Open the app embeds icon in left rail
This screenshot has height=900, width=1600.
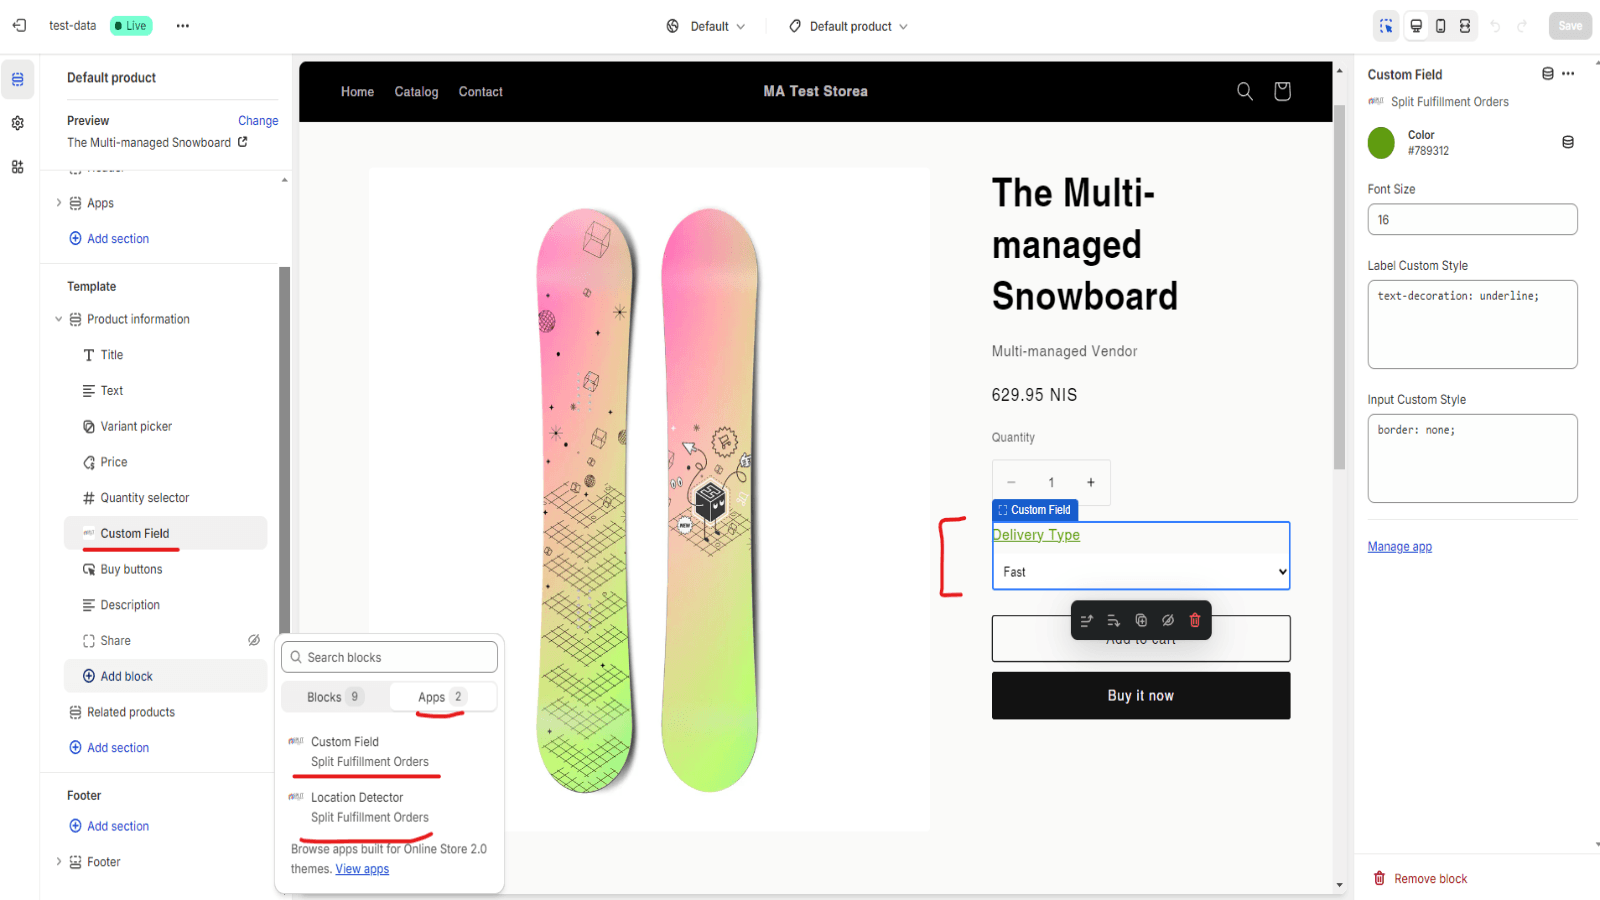tap(18, 167)
